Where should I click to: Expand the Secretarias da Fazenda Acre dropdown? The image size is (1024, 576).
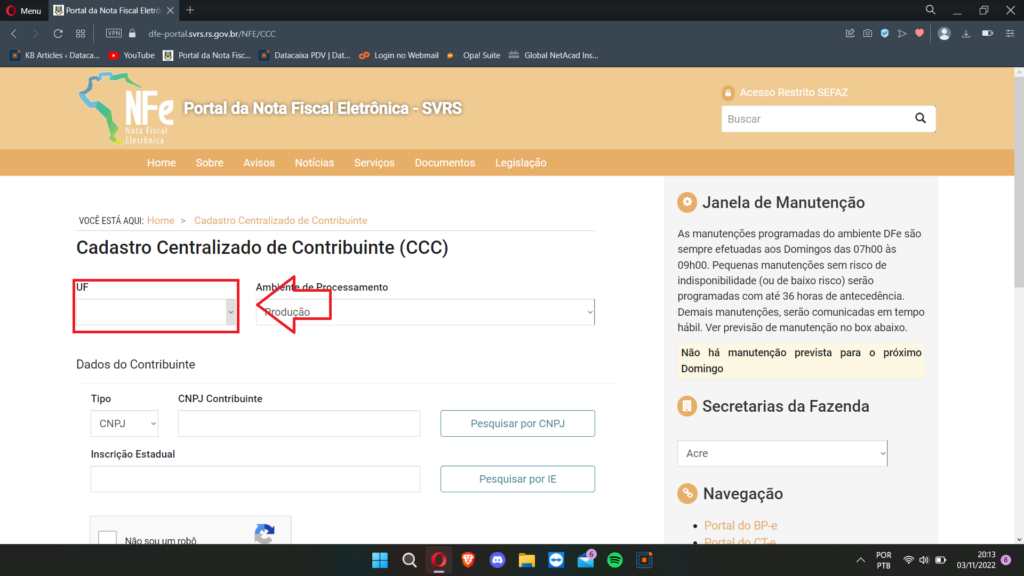tap(782, 453)
